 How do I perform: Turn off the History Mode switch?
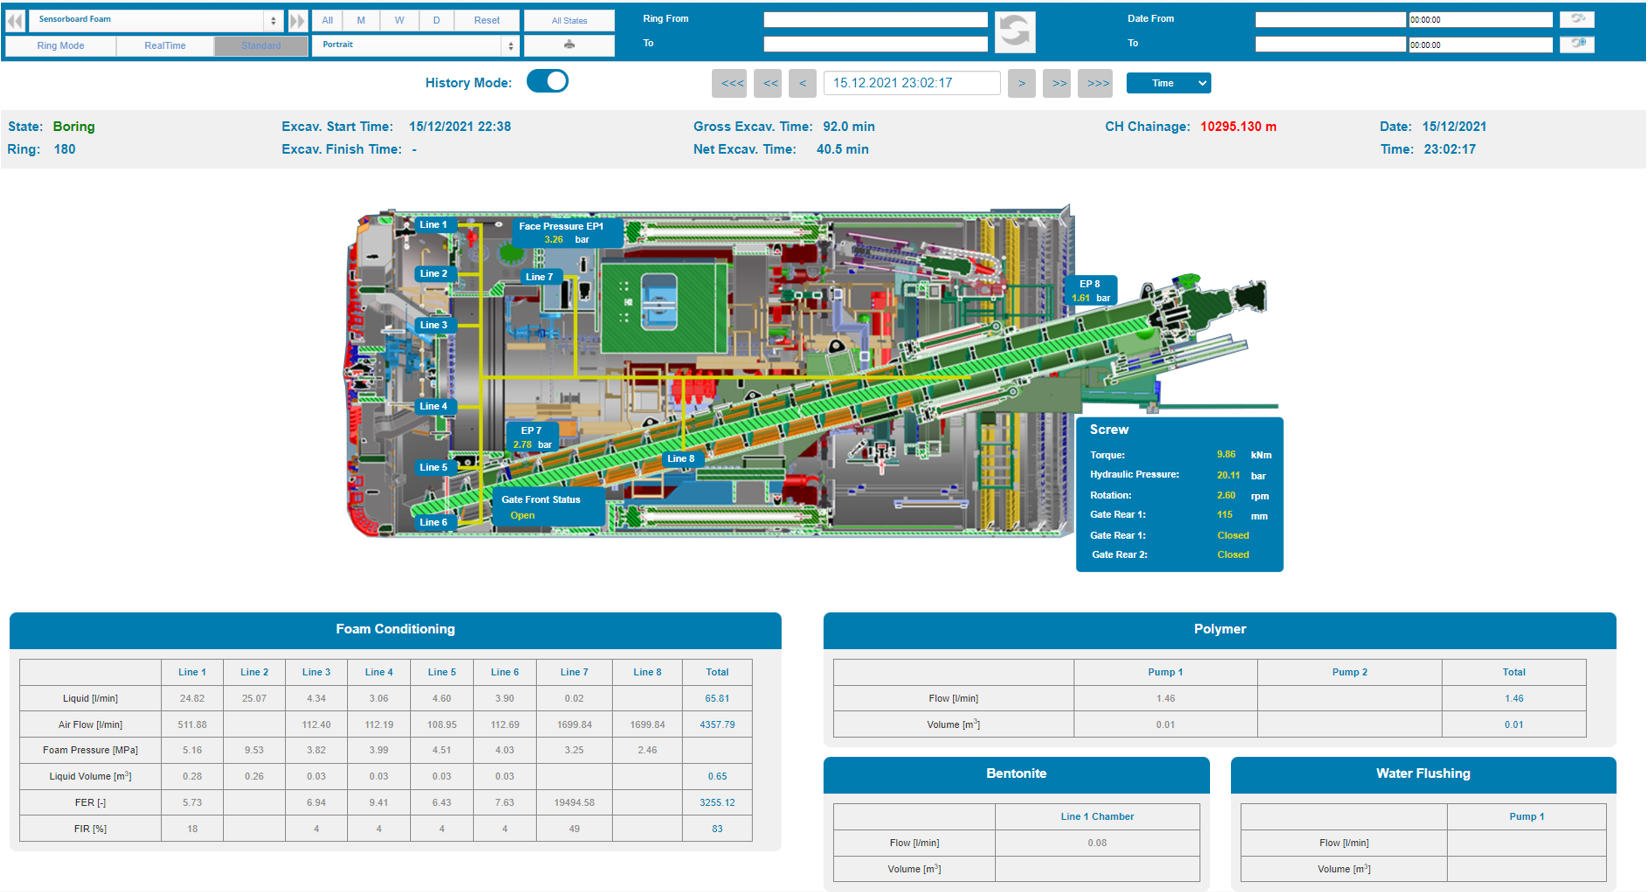pos(547,82)
